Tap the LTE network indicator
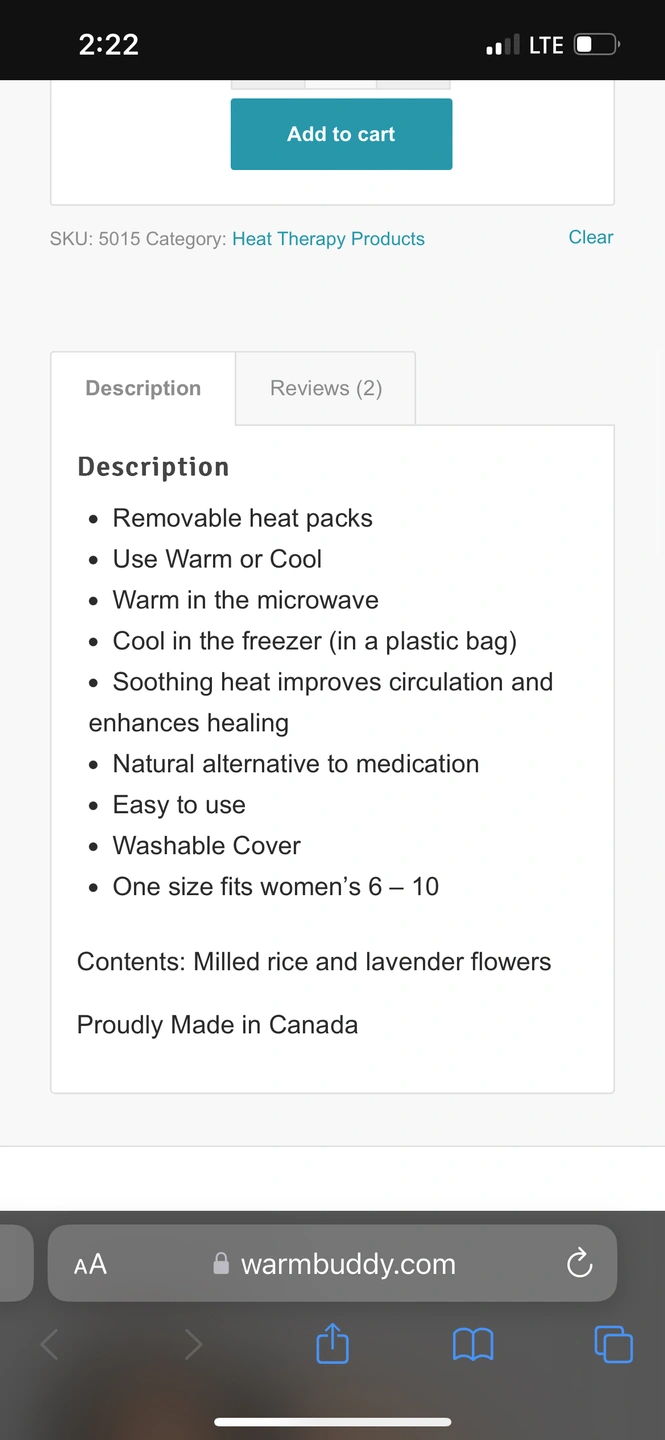 point(546,45)
